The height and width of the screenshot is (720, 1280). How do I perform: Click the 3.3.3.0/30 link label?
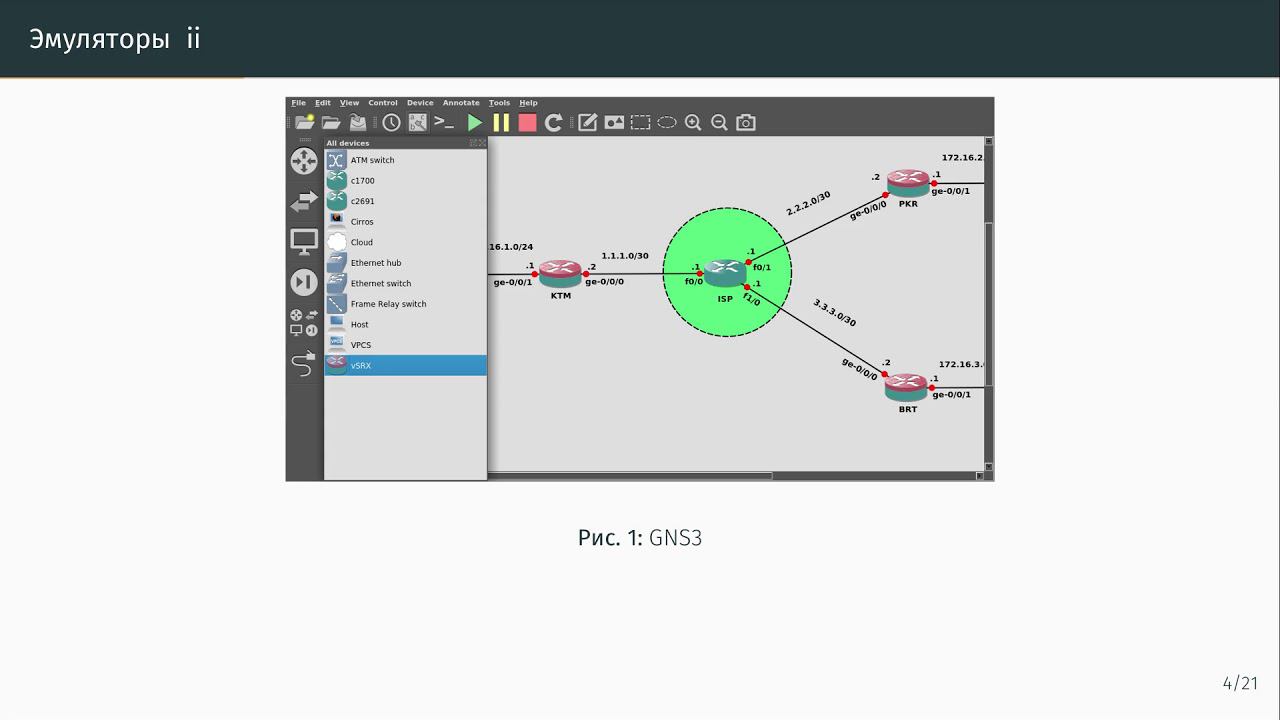[834, 313]
